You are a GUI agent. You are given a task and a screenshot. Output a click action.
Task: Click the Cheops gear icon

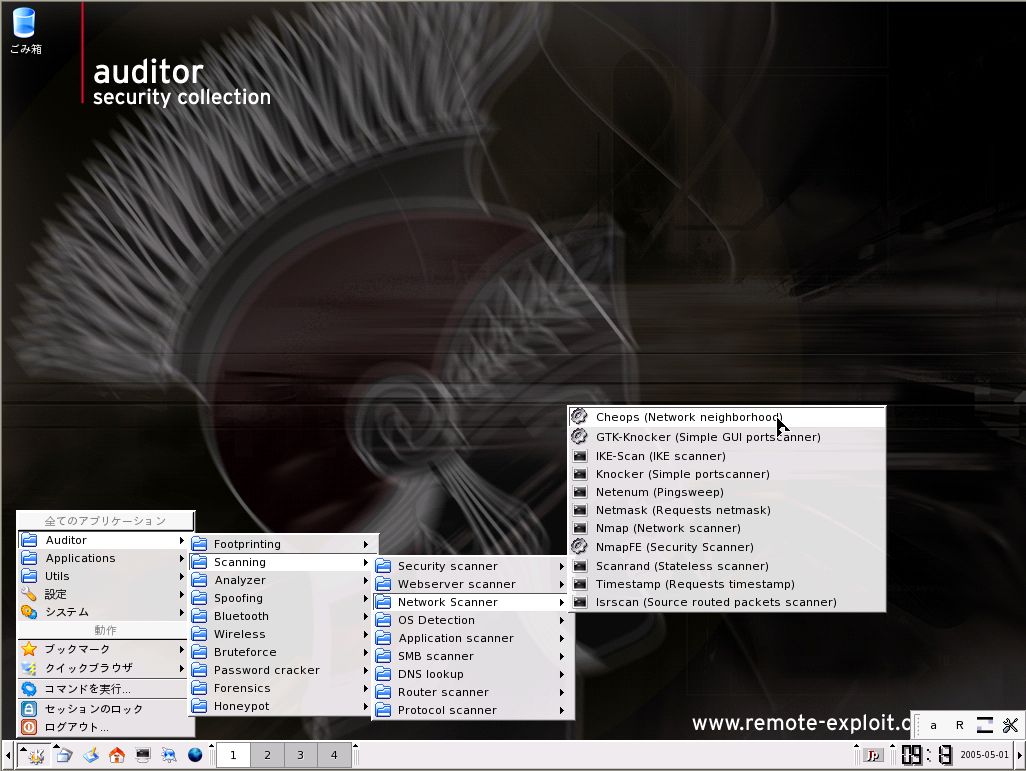579,416
